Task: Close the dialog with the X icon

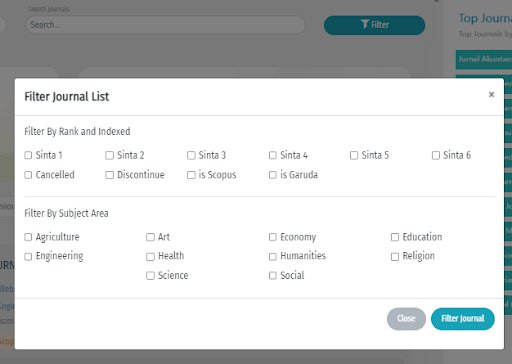Action: 491,95
